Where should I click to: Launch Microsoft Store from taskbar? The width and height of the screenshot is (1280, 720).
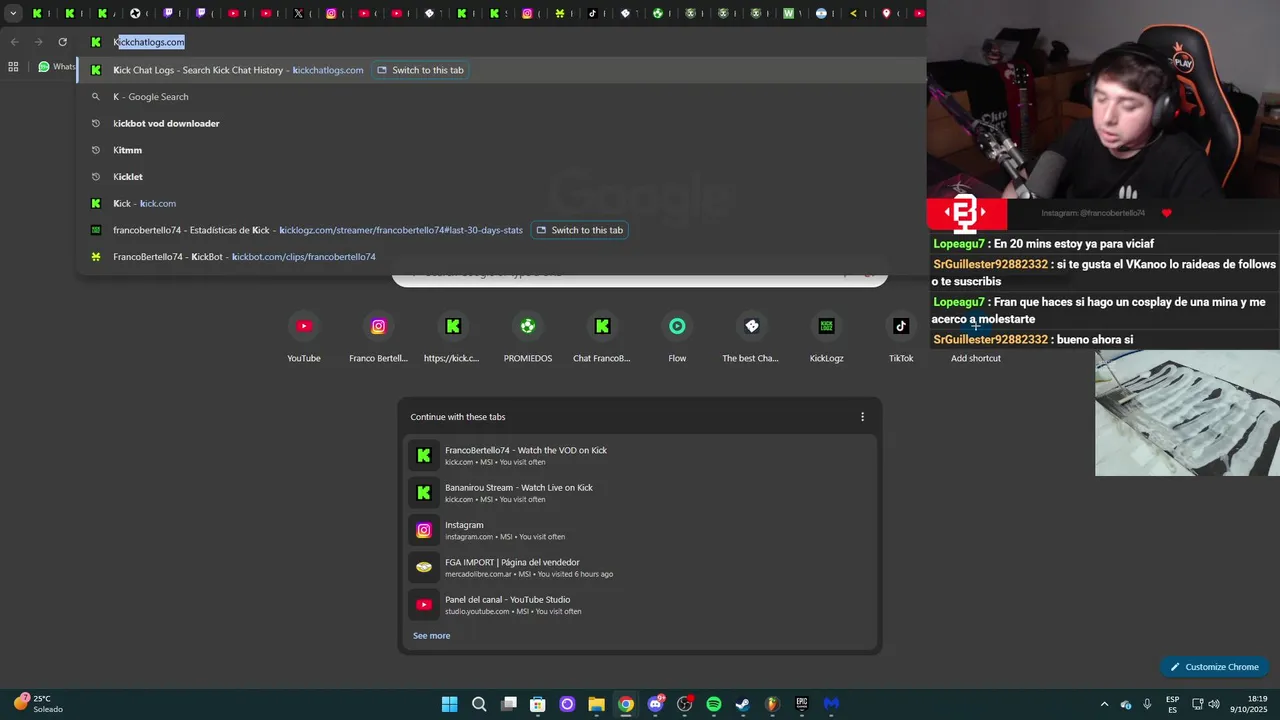click(537, 704)
